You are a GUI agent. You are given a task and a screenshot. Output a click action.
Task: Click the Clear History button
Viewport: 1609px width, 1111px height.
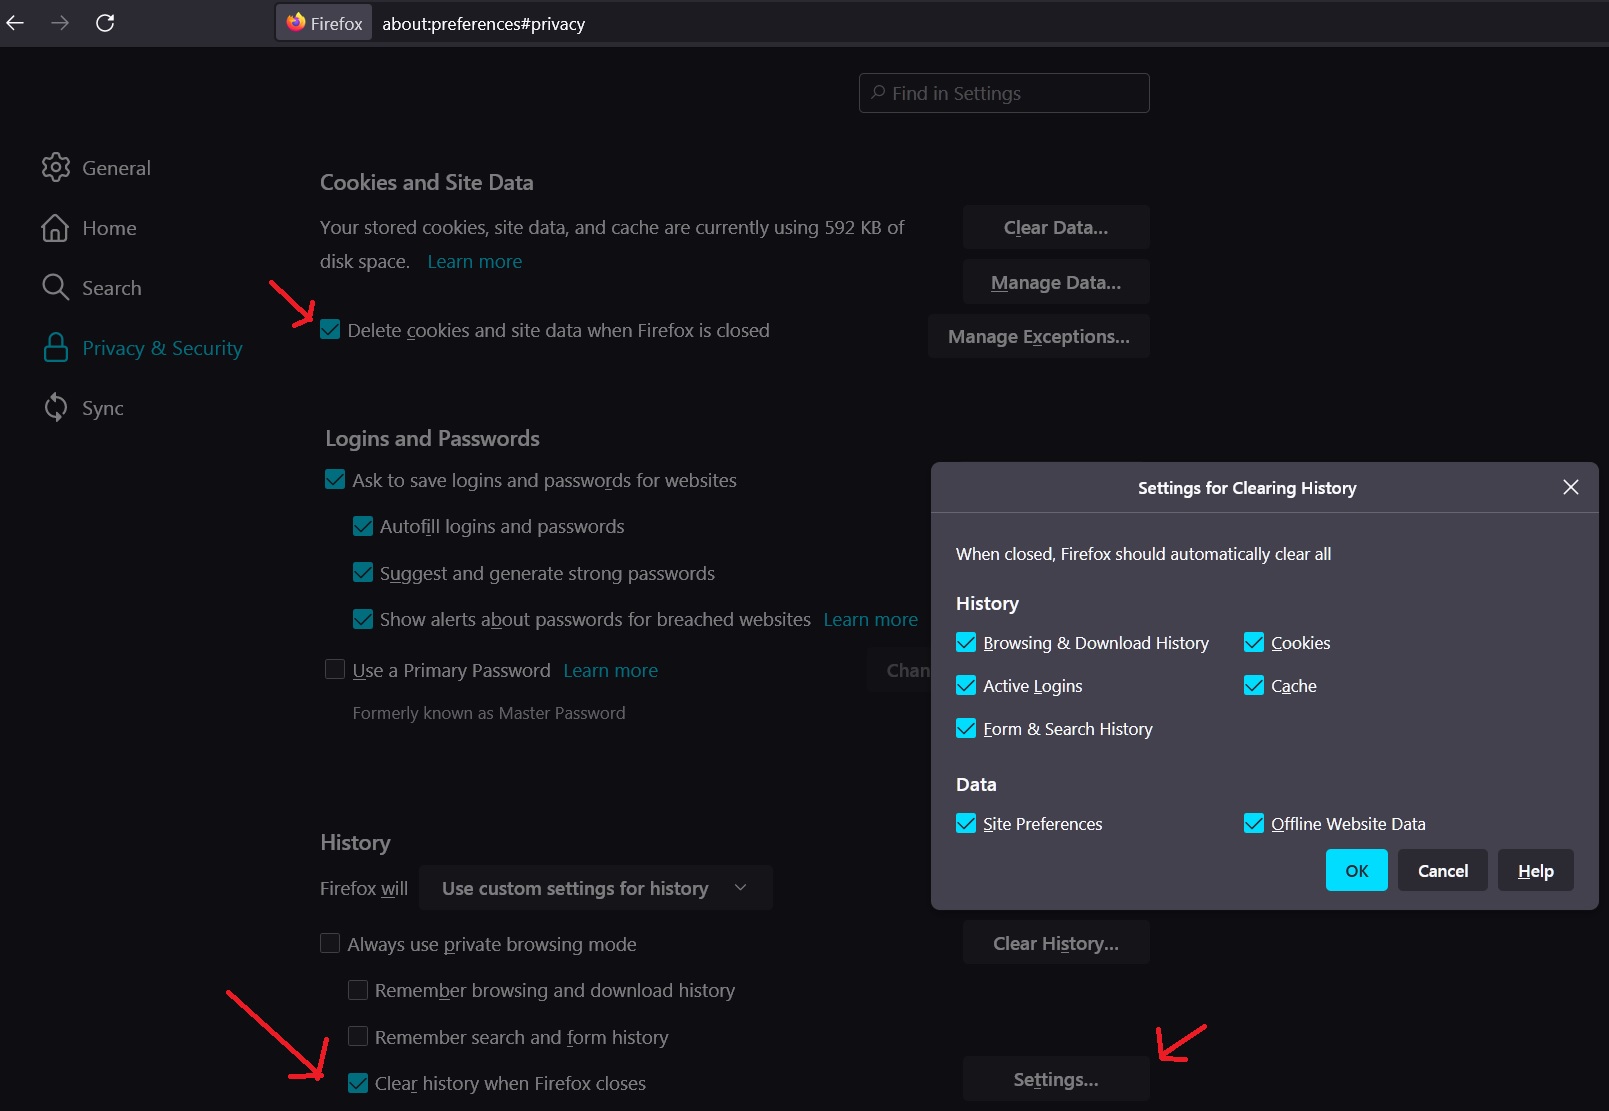1056,943
